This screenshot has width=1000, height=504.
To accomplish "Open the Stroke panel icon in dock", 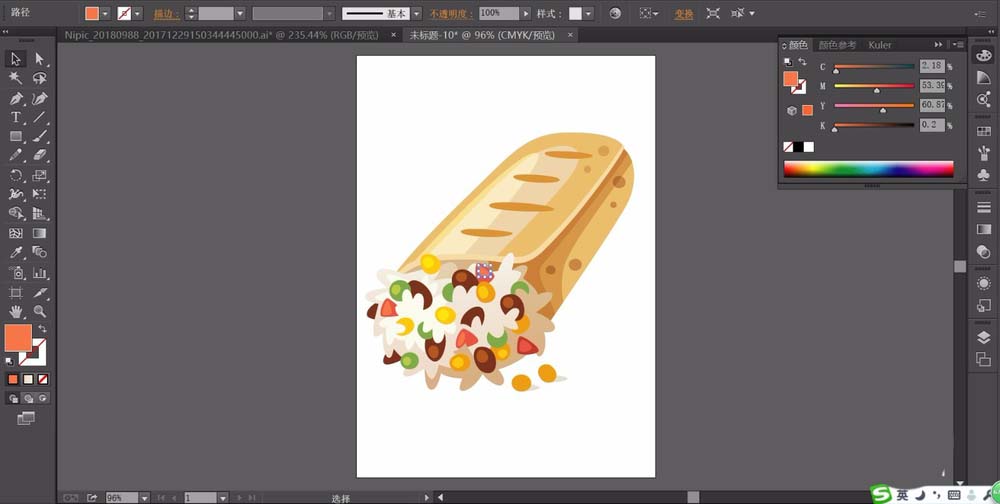I will click(983, 207).
